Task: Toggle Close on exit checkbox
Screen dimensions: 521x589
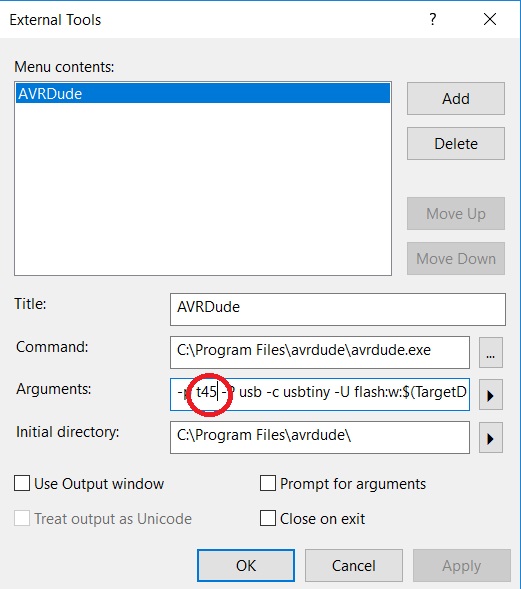Action: [267, 518]
